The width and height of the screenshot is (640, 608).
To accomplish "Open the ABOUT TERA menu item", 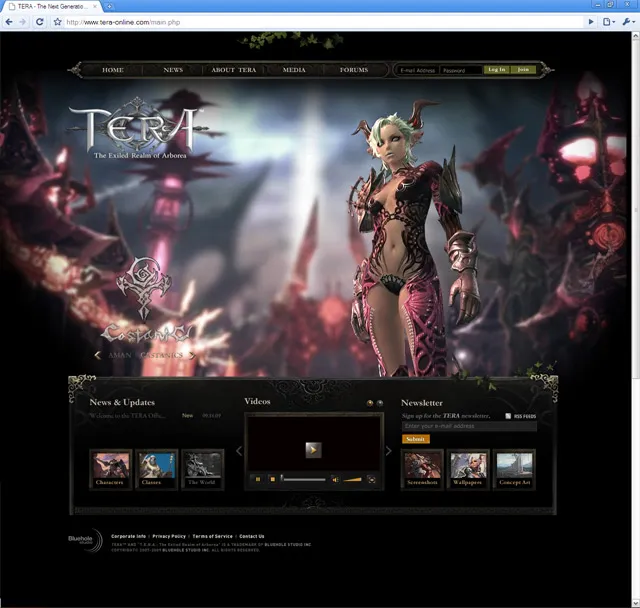I will [x=233, y=70].
